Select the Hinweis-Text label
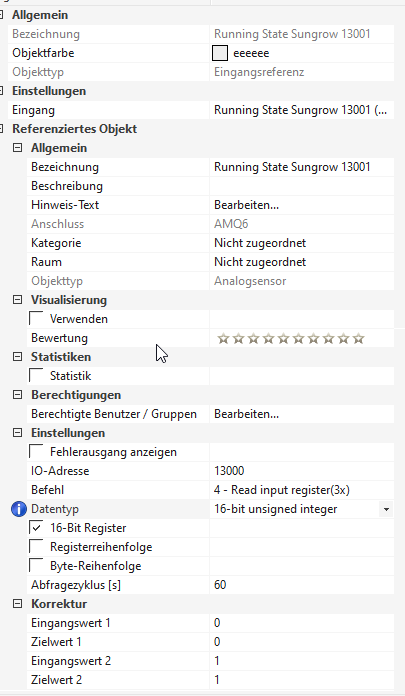Viewport: 405px width, 696px height. coord(65,205)
